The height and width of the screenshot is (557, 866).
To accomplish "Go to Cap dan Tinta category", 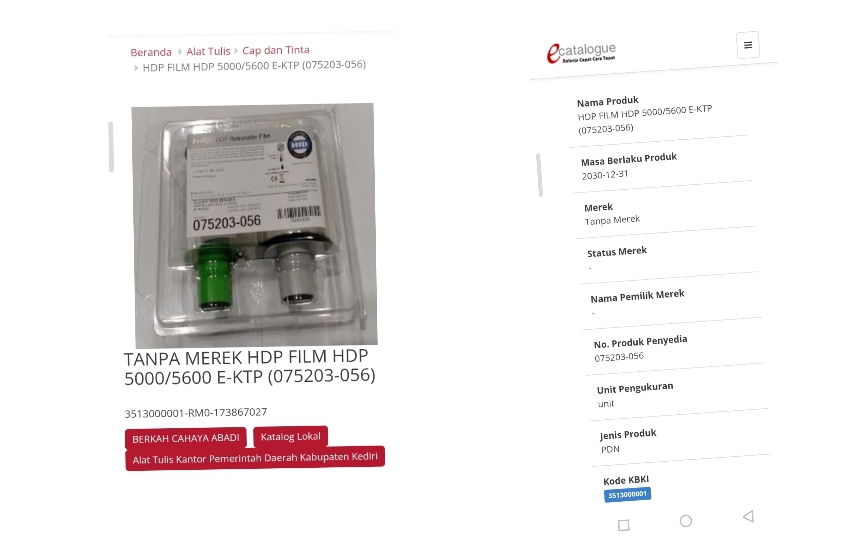I will (276, 50).
